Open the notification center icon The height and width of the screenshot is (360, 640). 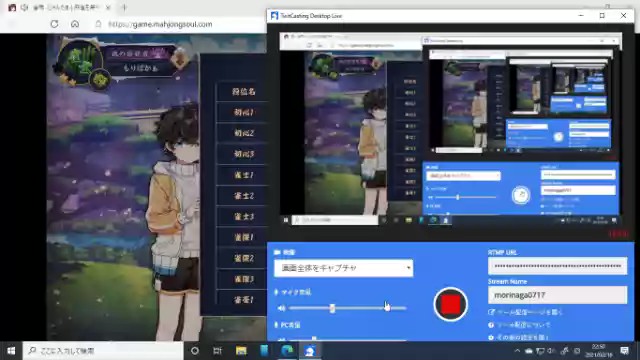click(x=624, y=351)
